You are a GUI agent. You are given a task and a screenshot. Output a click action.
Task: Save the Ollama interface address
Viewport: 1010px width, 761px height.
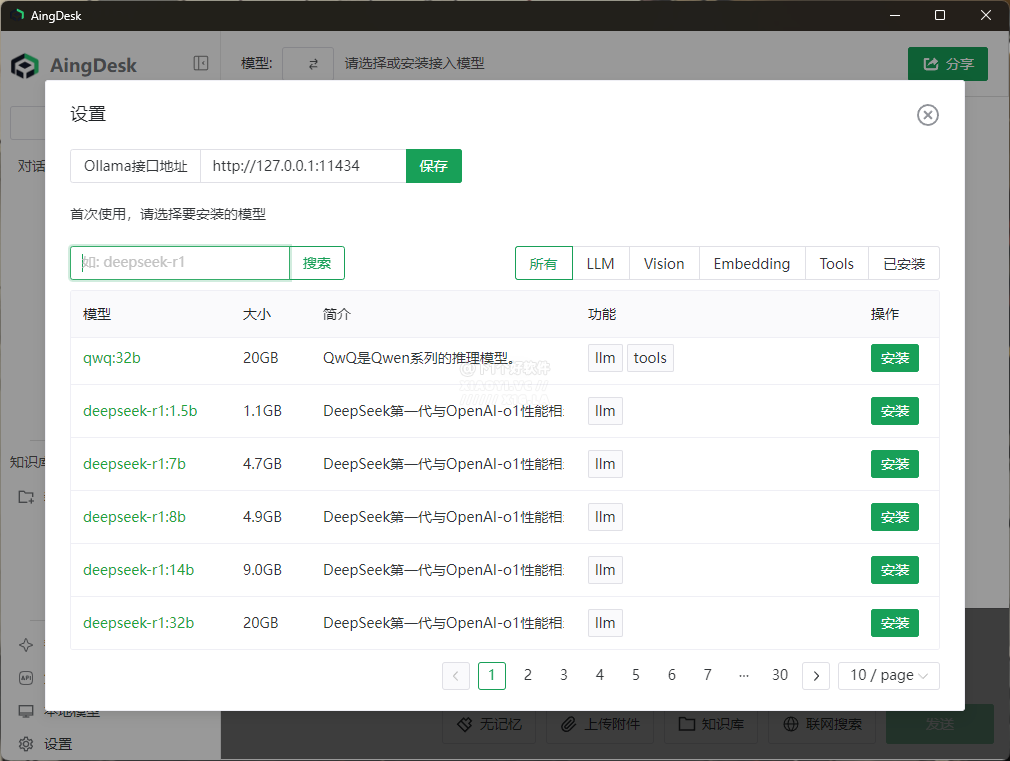[433, 166]
